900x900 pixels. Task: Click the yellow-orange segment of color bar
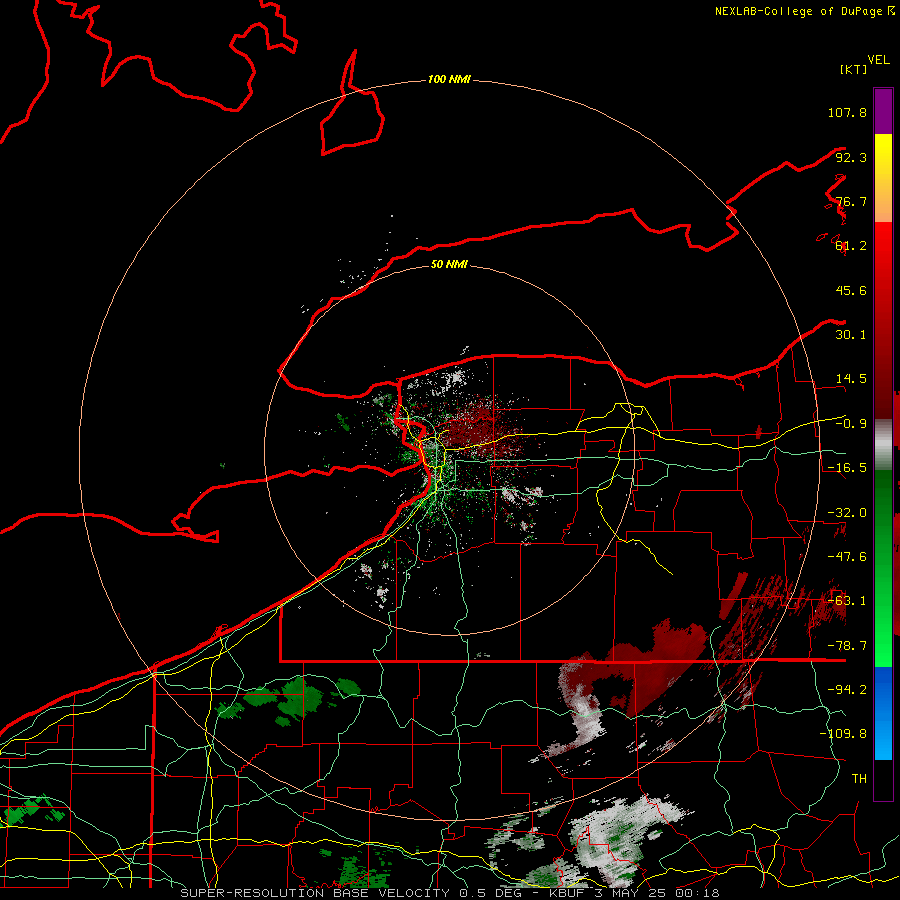883,178
